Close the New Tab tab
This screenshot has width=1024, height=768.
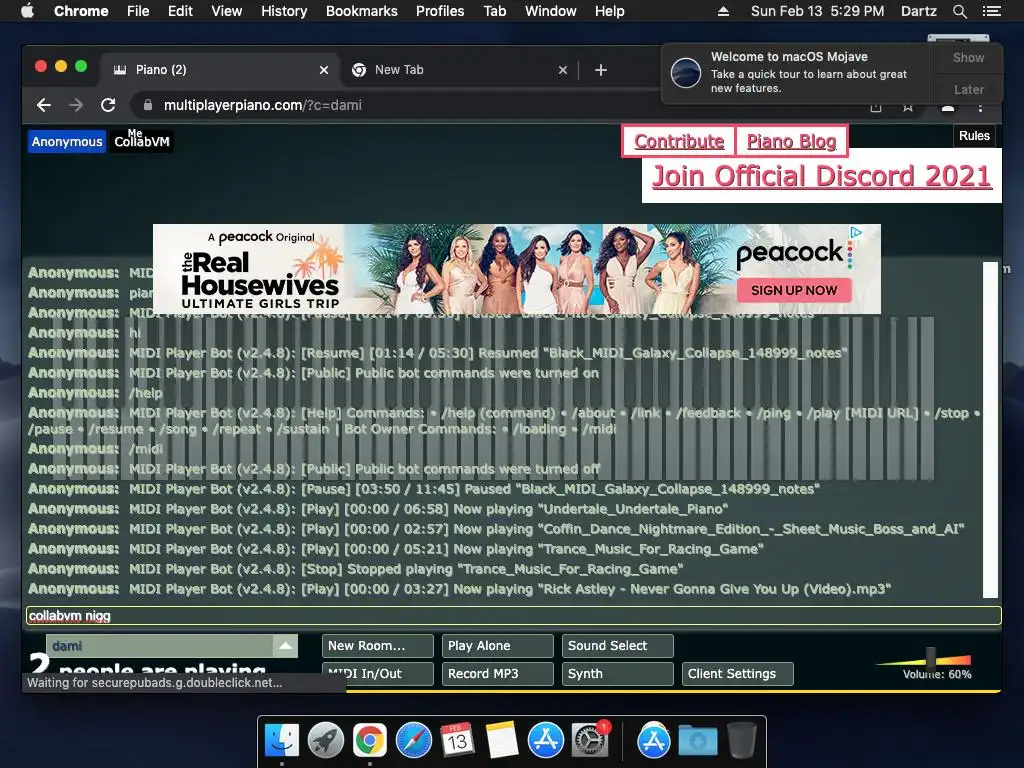[x=563, y=70]
